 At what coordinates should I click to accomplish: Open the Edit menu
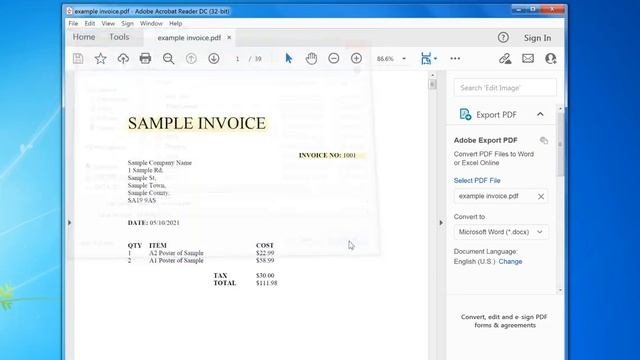(90, 23)
